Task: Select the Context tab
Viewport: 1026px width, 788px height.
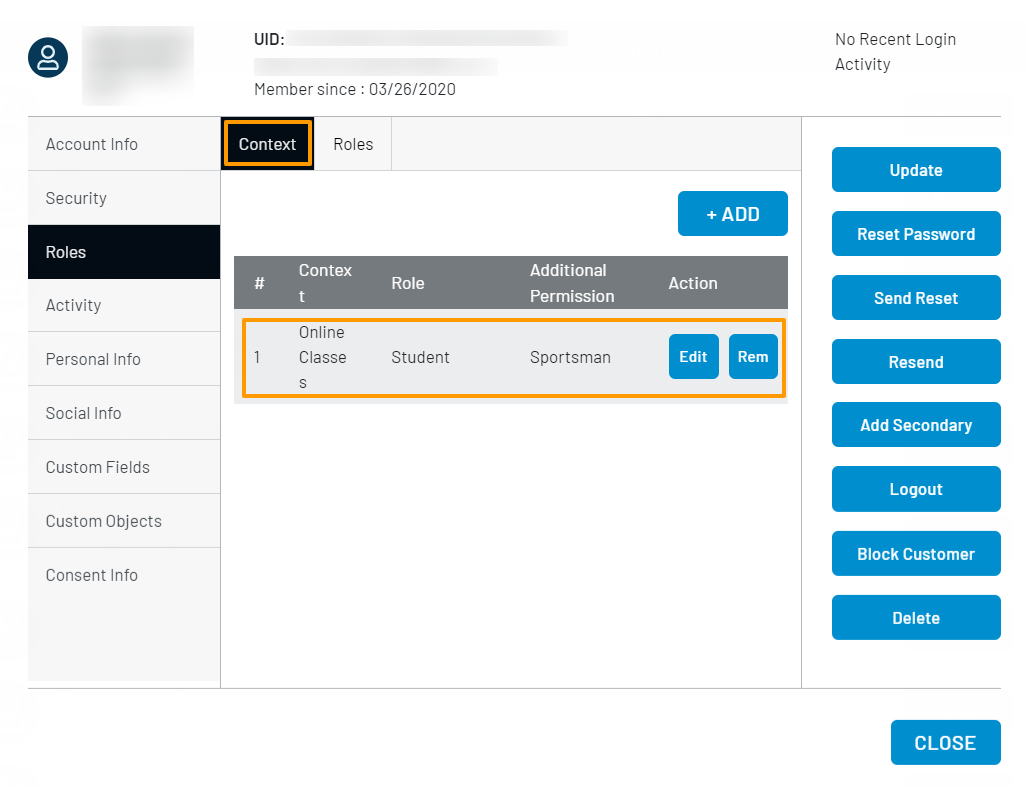Action: pos(267,143)
